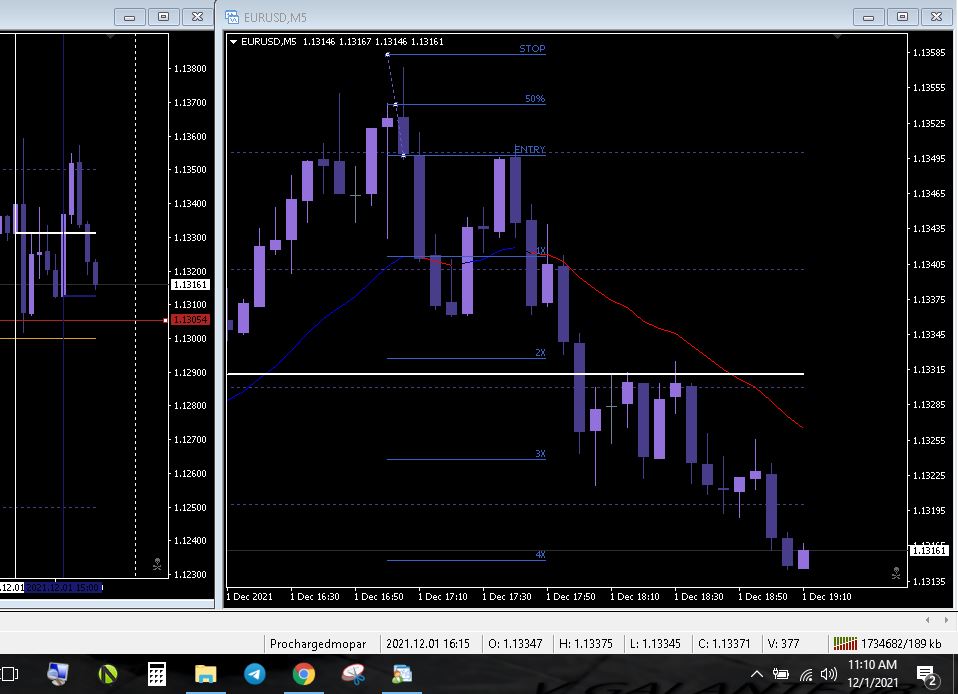This screenshot has width=958, height=694.
Task: Click the skull icon in the left chart
Action: (x=157, y=564)
